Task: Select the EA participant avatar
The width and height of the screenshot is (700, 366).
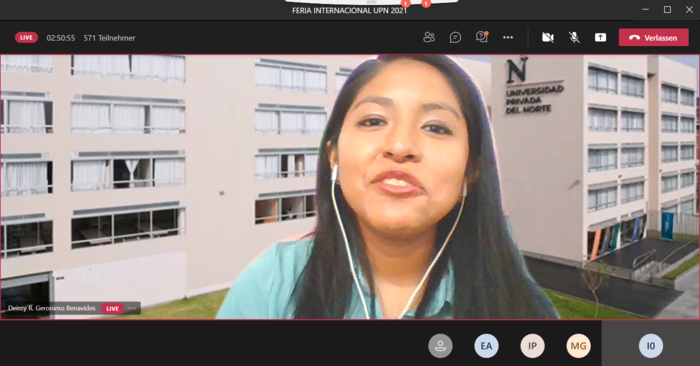Action: tap(486, 346)
